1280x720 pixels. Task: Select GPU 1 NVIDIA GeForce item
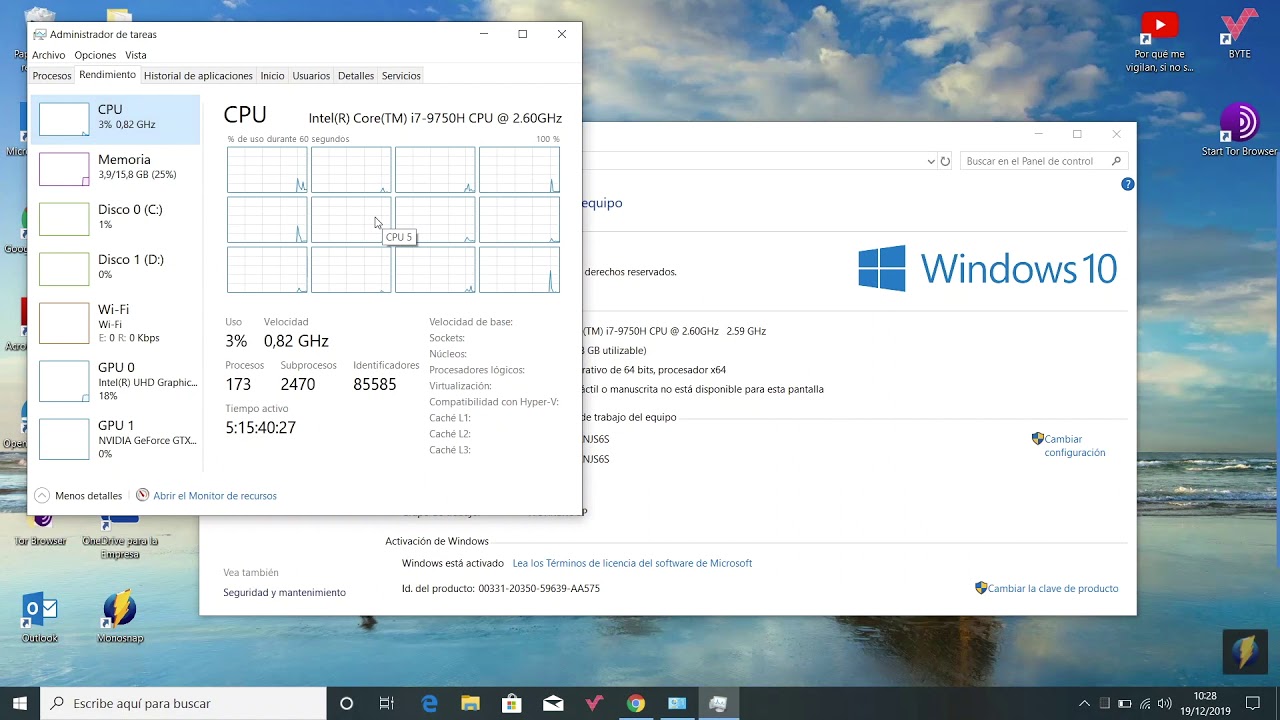116,439
